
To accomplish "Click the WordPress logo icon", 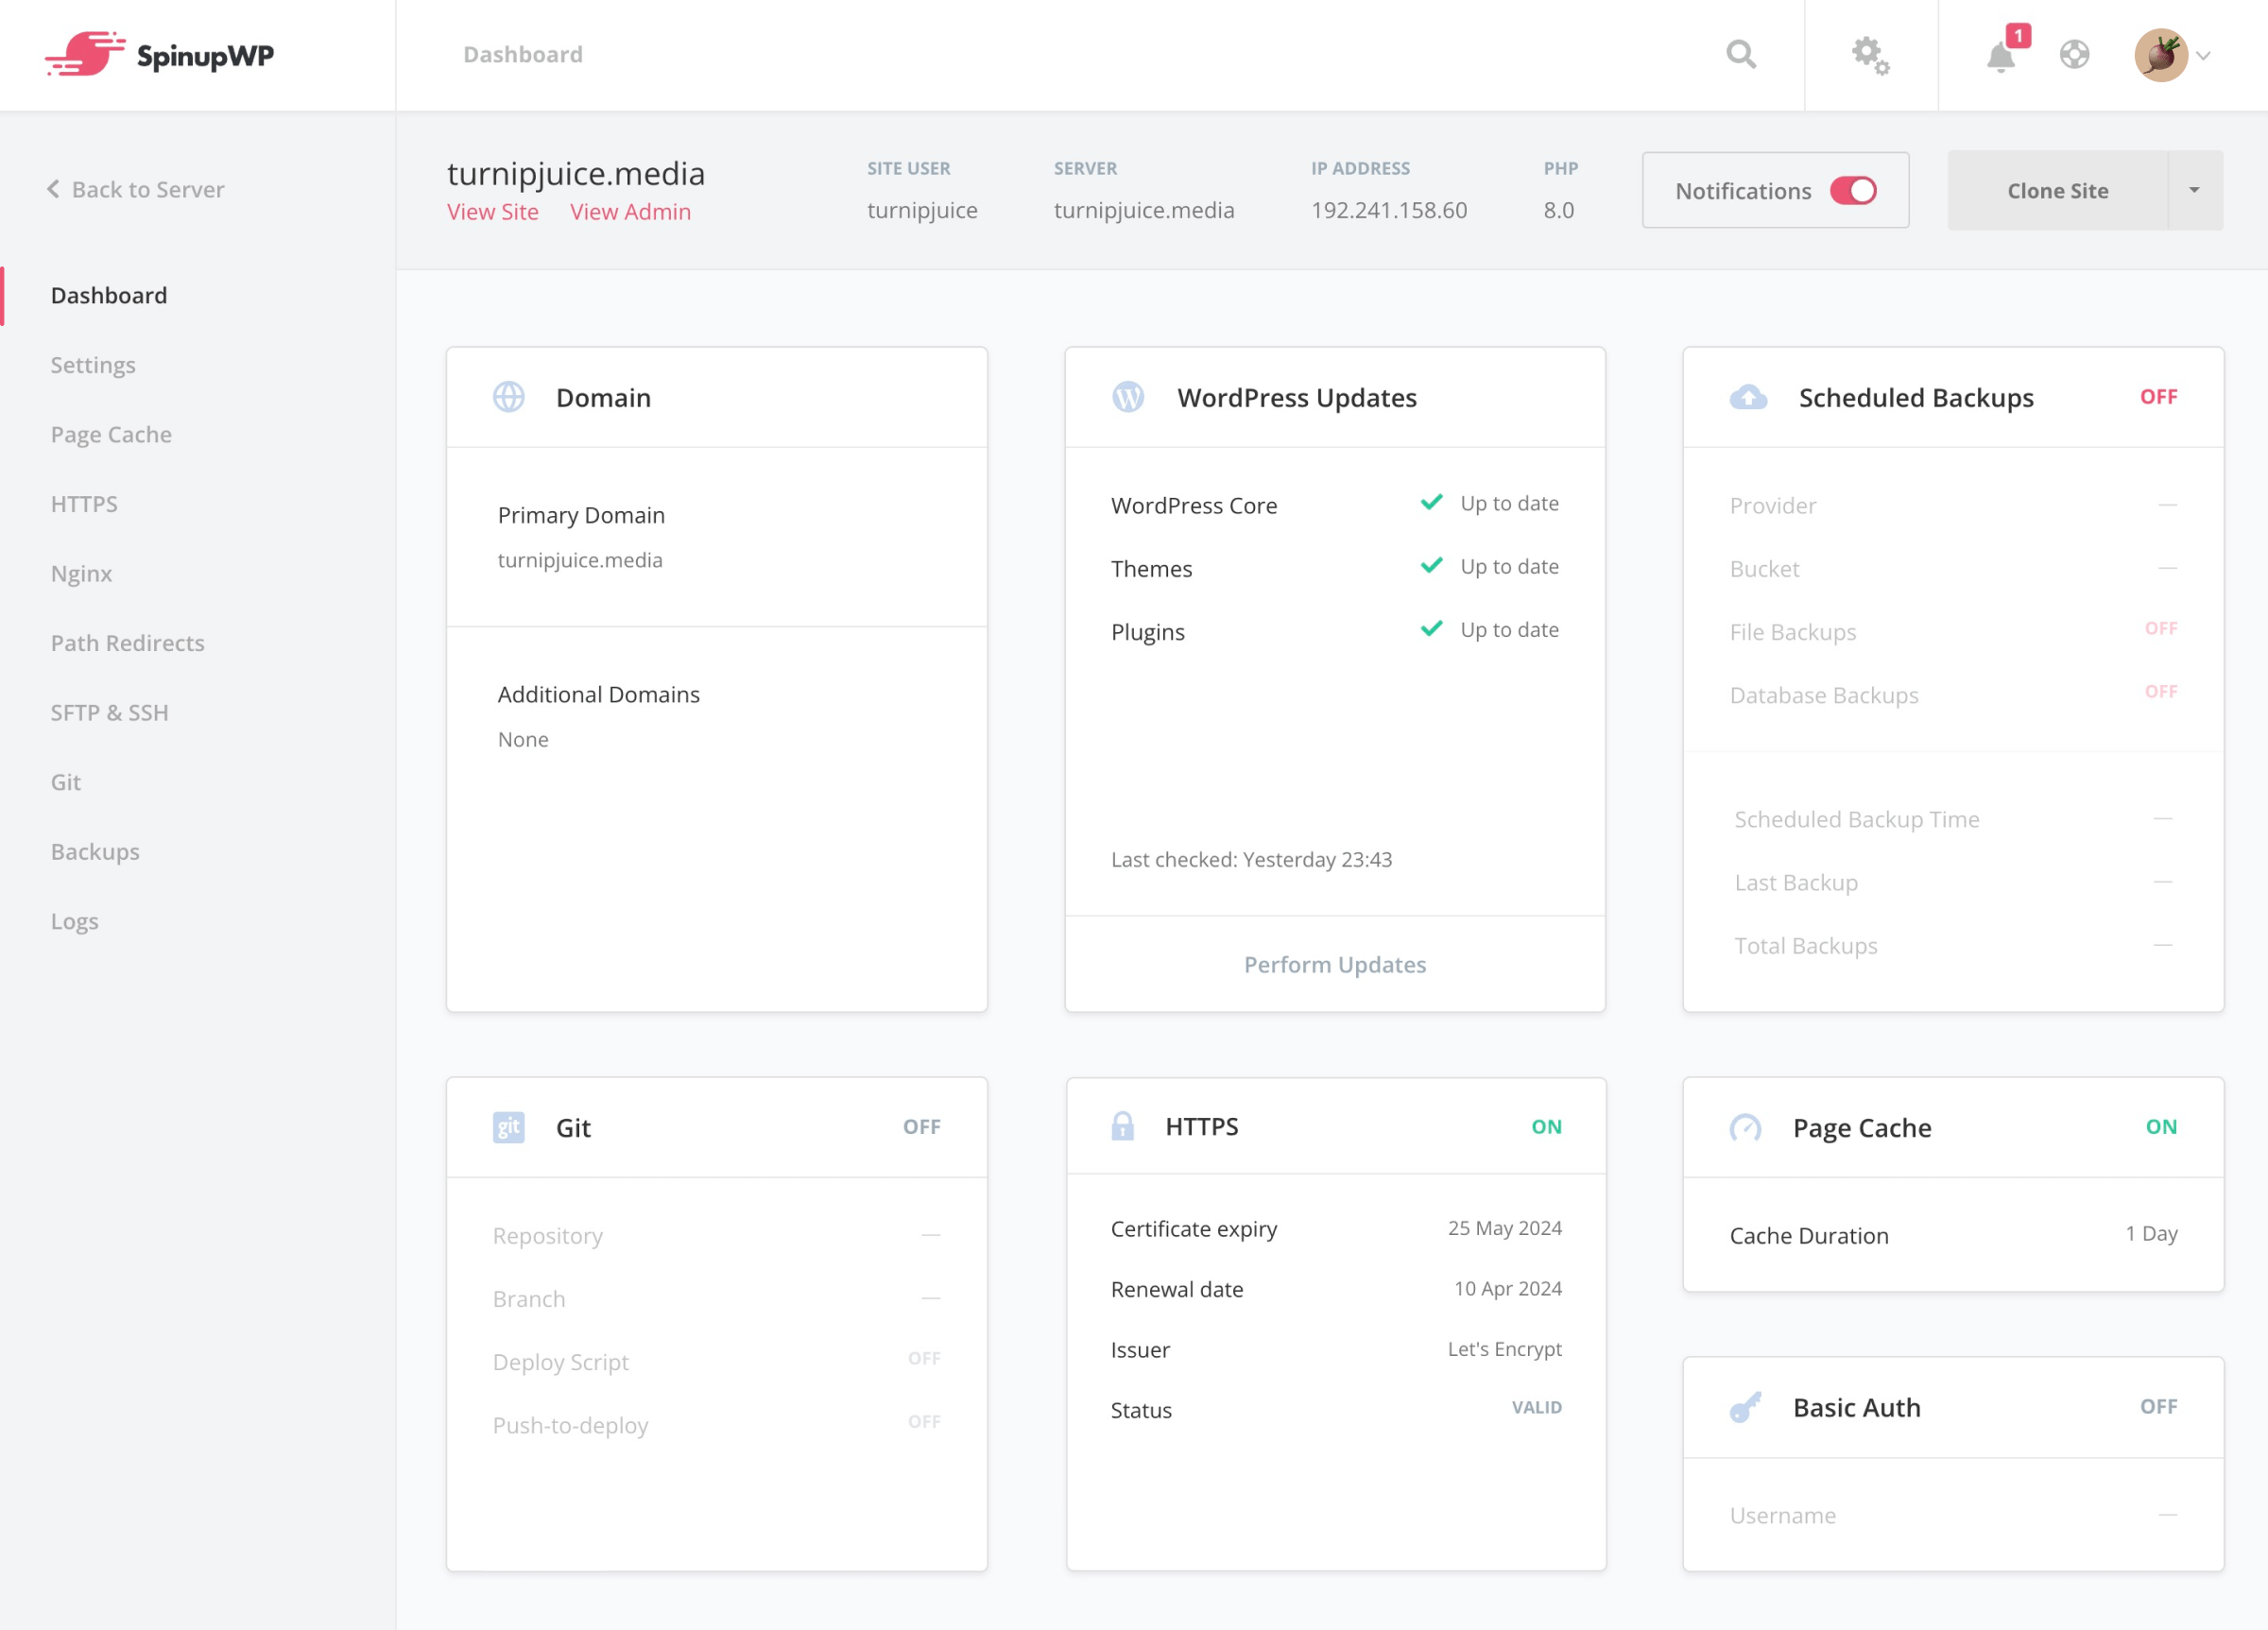I will pyautogui.click(x=1128, y=397).
